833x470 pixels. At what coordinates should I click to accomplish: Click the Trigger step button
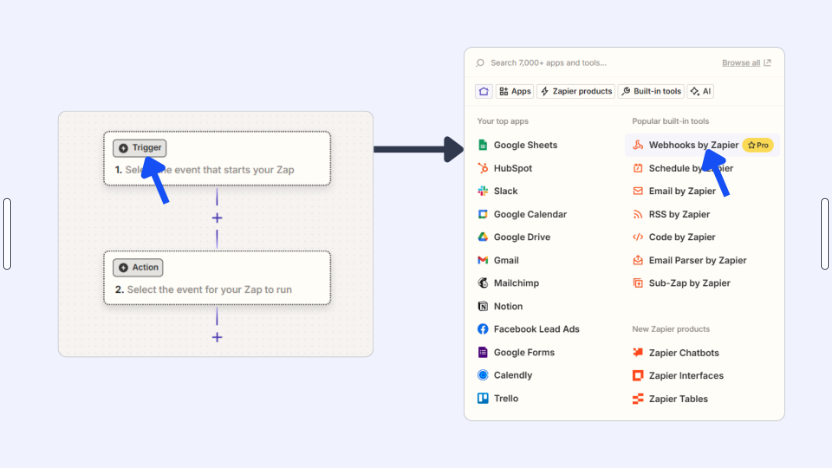click(140, 148)
